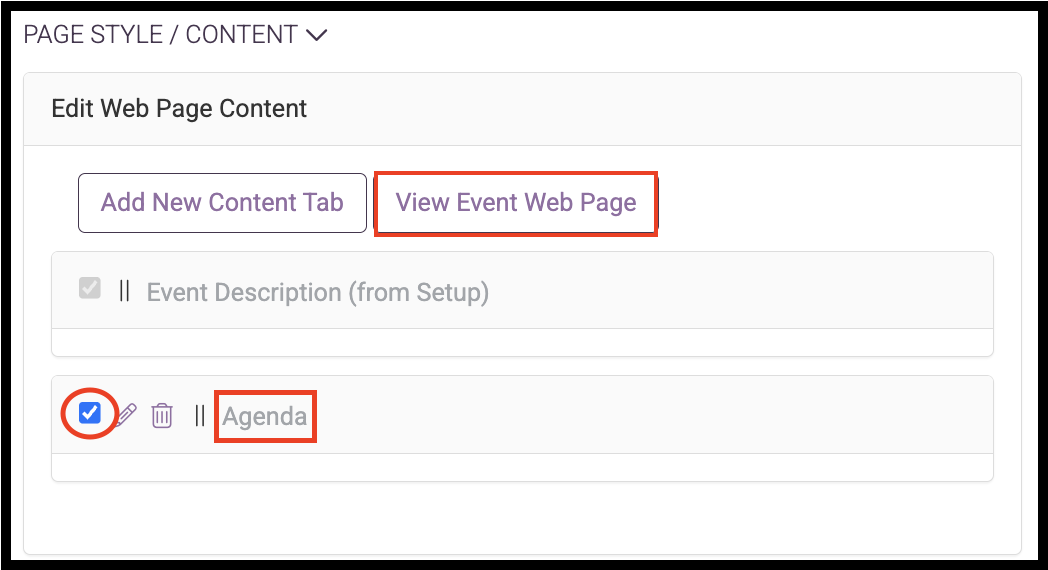This screenshot has width=1048, height=570.
Task: Click the Edit Web Page Content panel header
Action: [522, 109]
